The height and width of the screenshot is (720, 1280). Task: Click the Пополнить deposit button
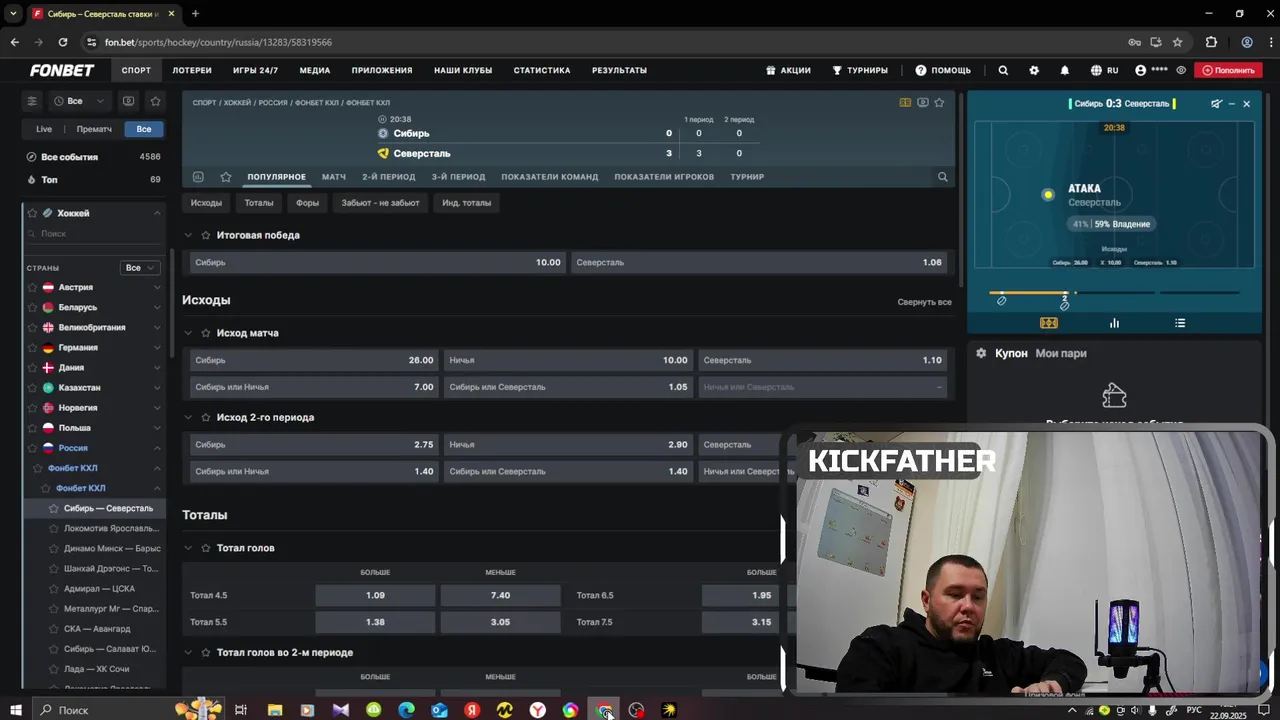click(x=1229, y=70)
